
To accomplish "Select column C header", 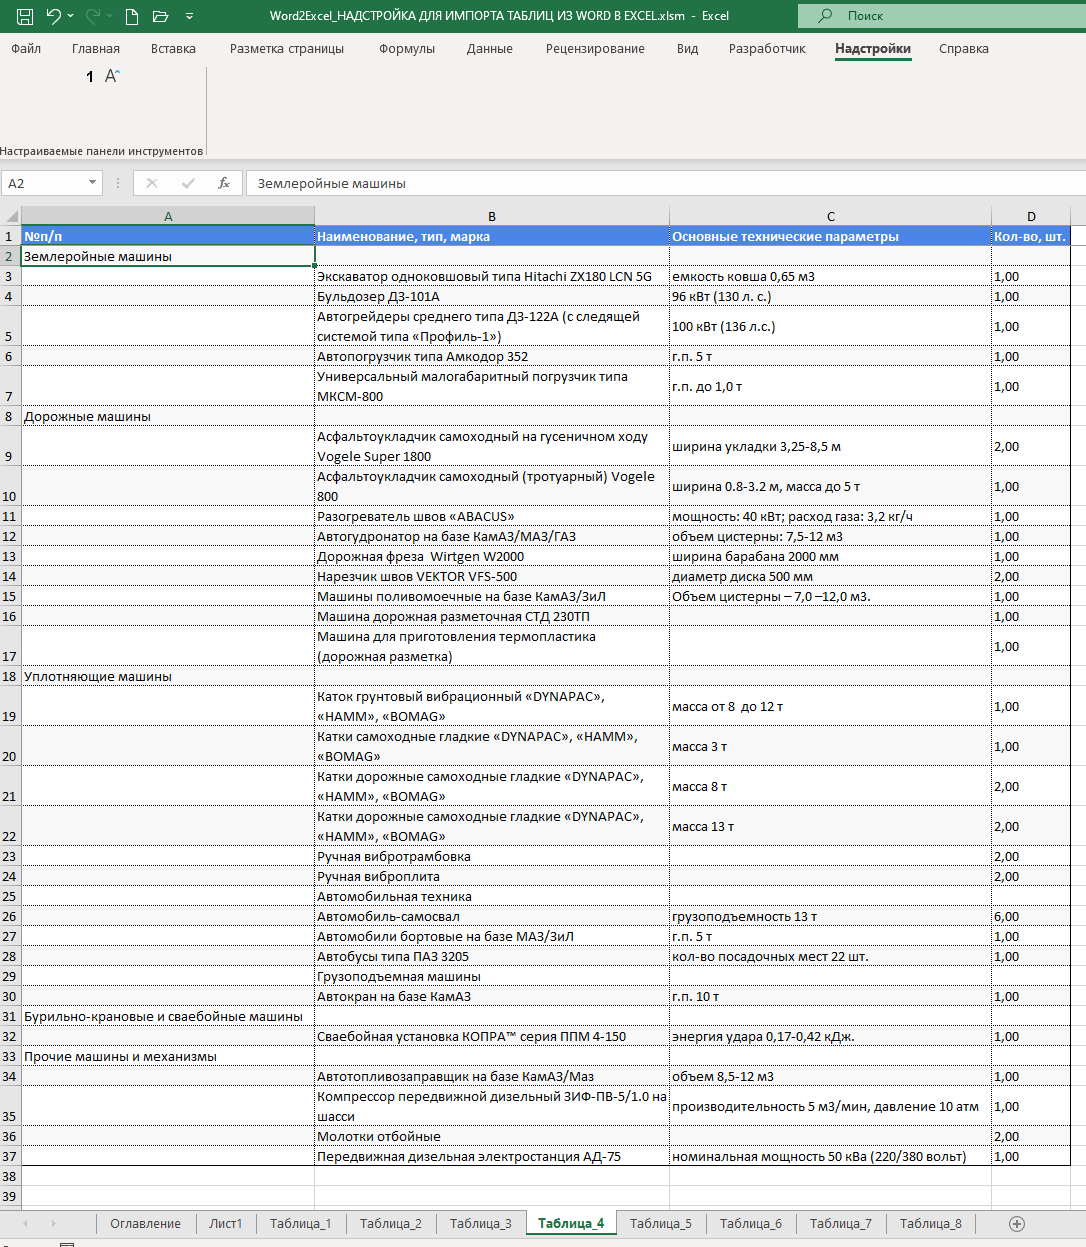I will (x=830, y=216).
